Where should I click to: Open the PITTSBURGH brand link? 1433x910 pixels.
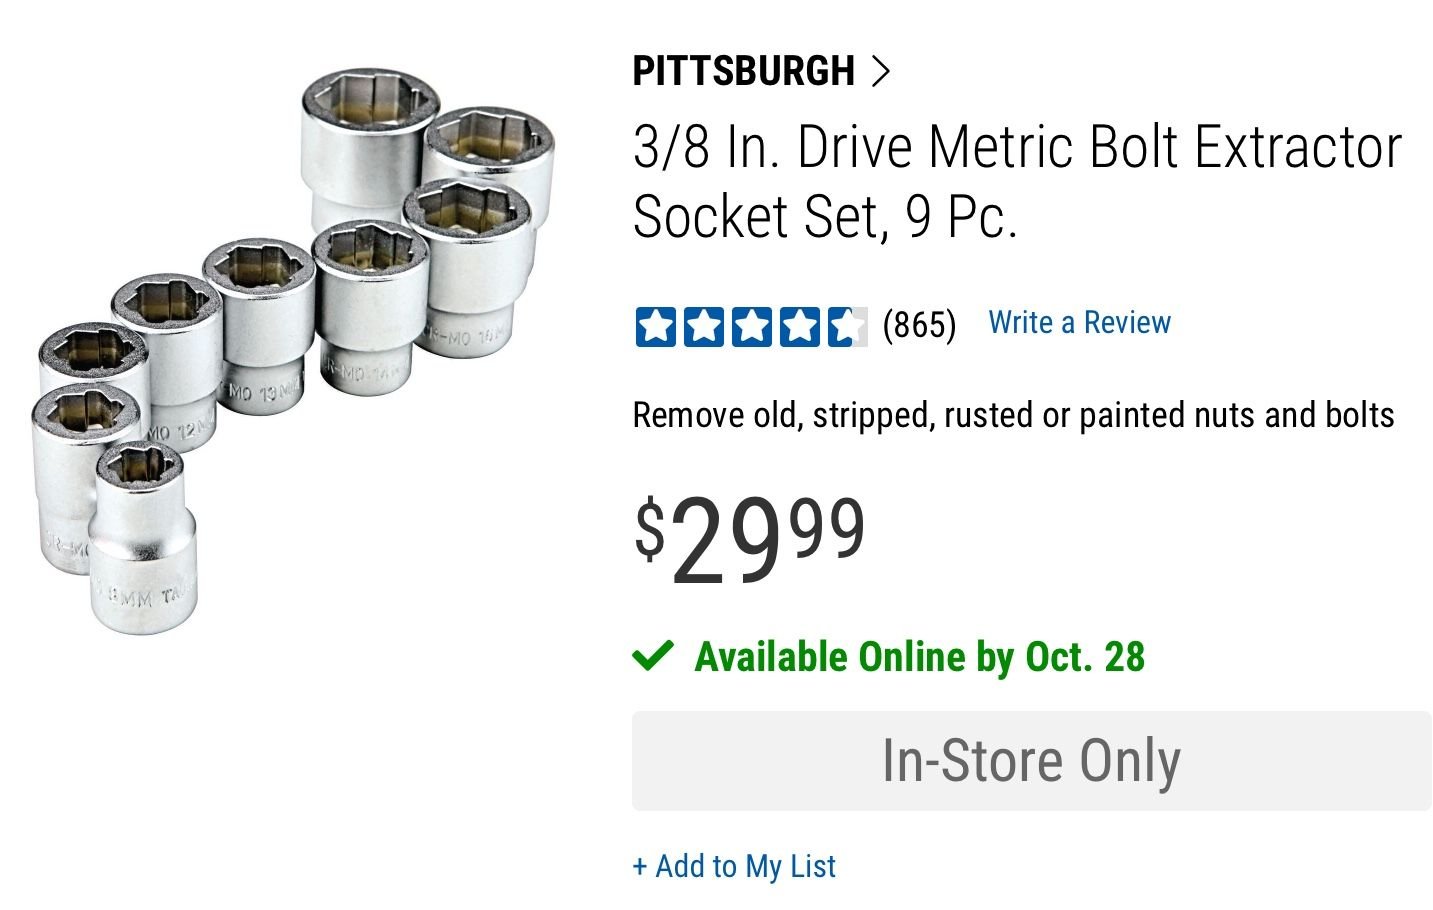(743, 71)
